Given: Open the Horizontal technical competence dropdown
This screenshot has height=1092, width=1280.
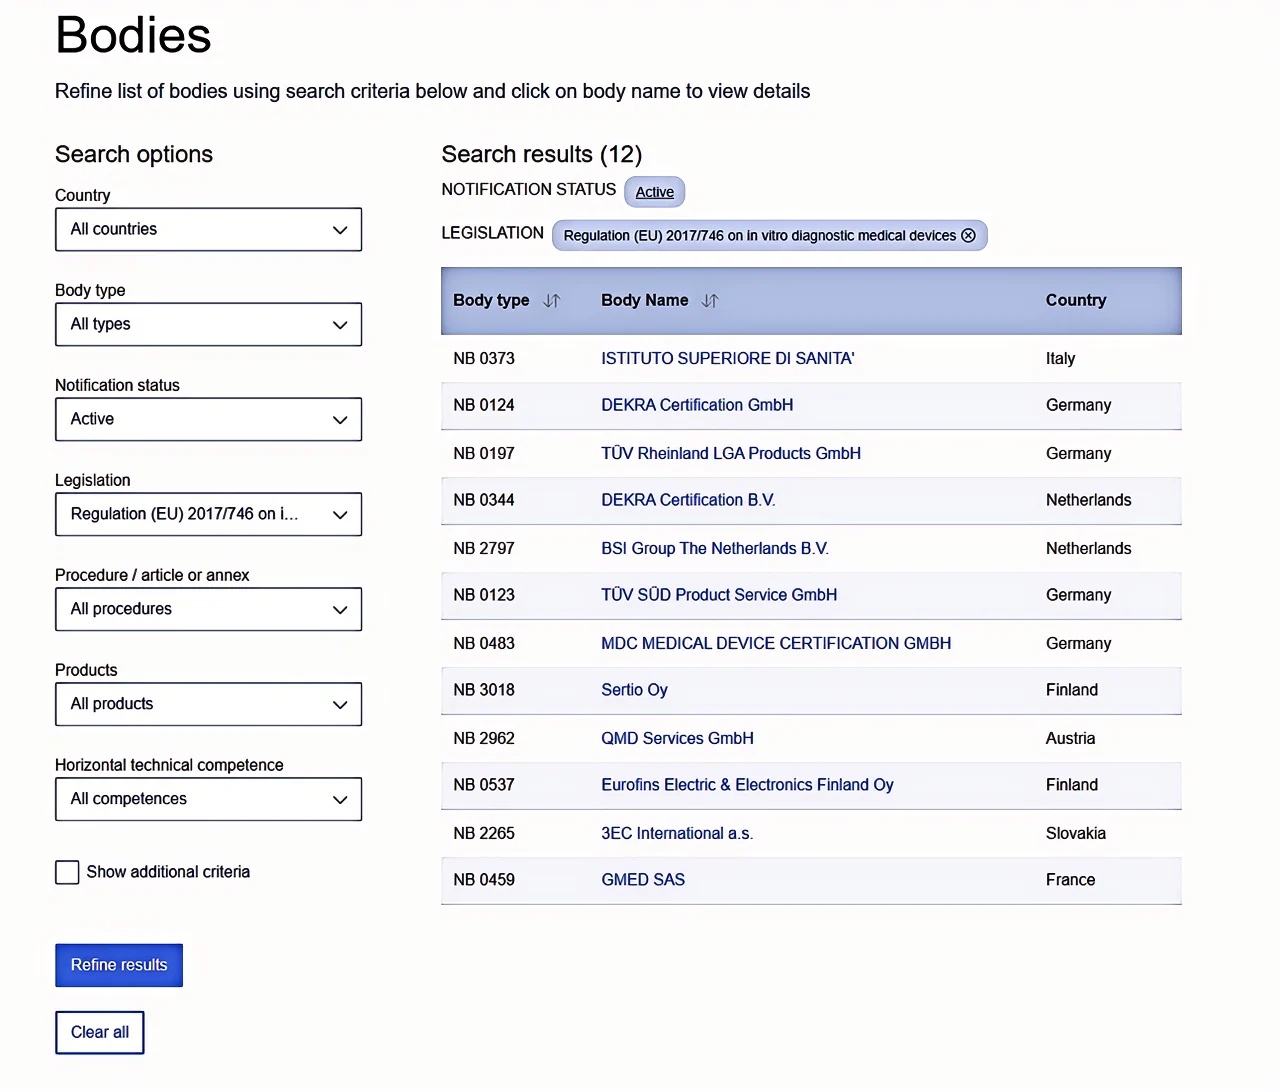Looking at the screenshot, I should [x=208, y=799].
